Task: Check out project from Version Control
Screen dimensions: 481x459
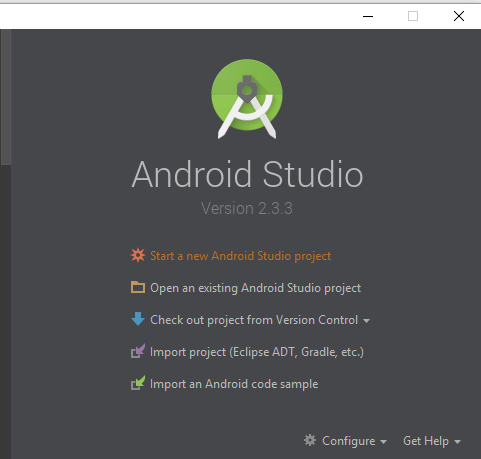Action: (254, 320)
